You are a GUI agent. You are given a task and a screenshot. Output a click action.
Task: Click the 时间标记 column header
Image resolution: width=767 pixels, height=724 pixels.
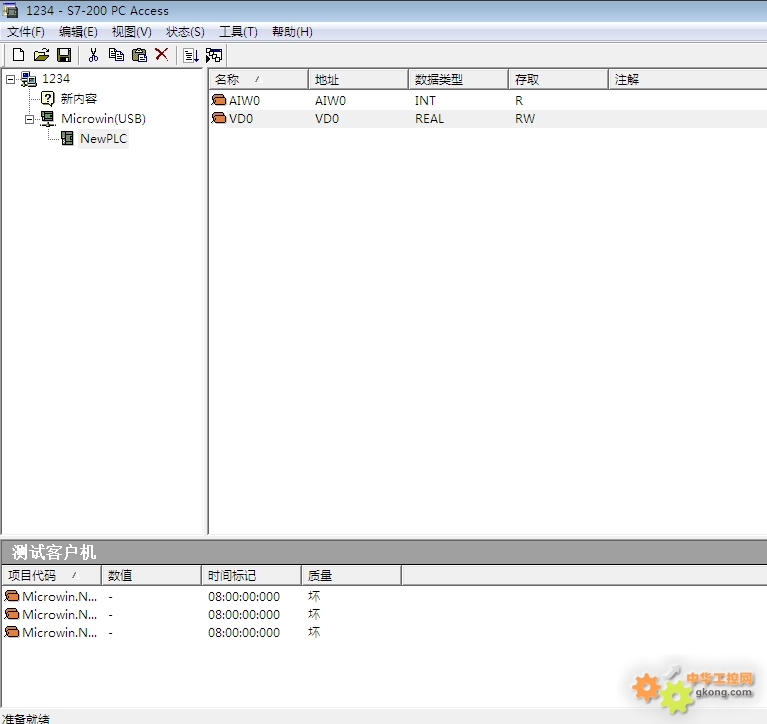coord(251,575)
